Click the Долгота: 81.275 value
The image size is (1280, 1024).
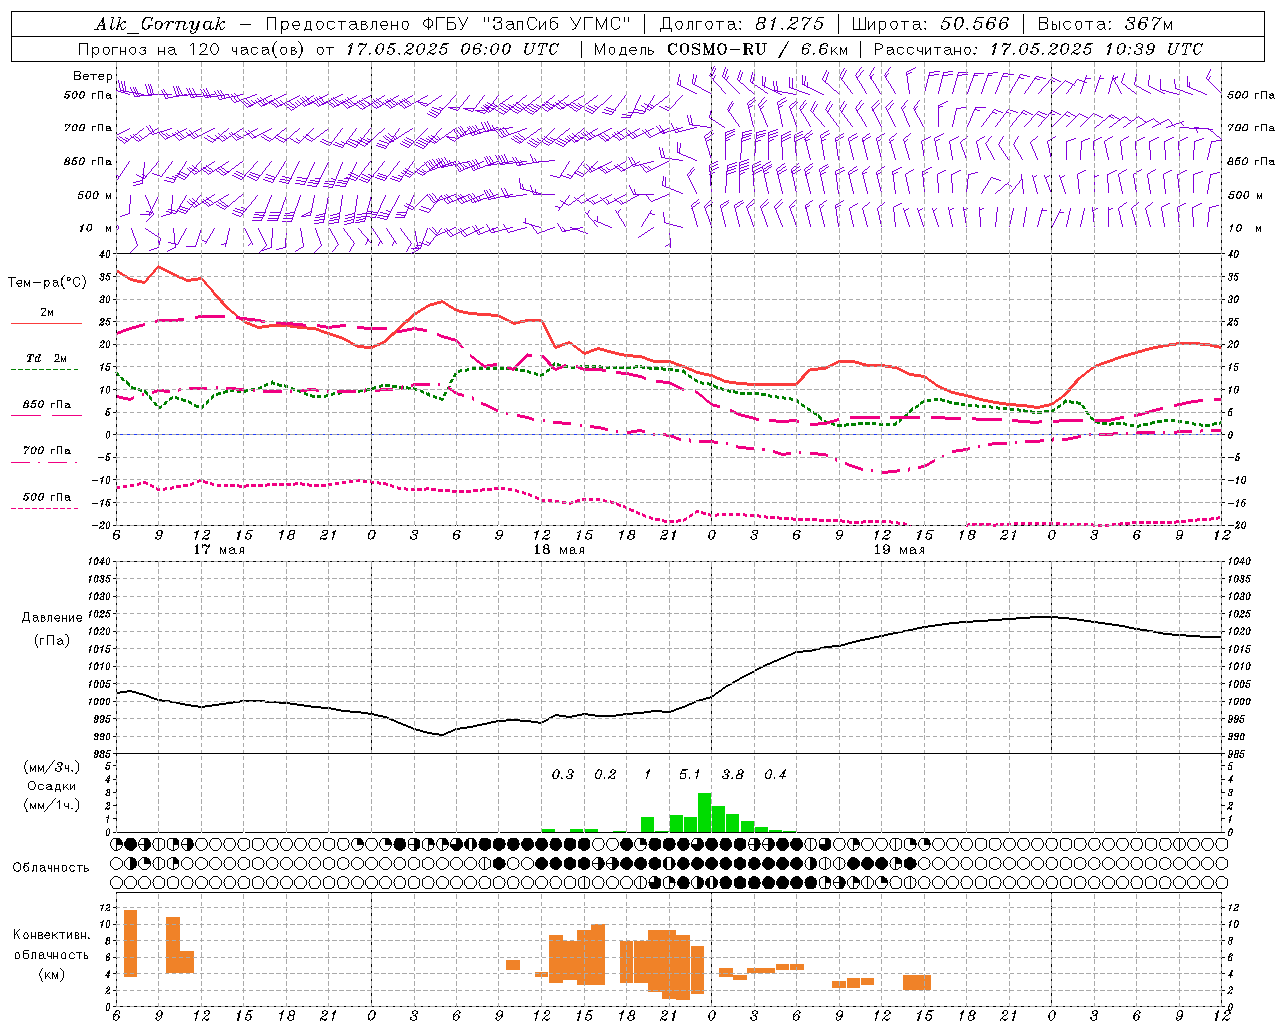tap(742, 24)
